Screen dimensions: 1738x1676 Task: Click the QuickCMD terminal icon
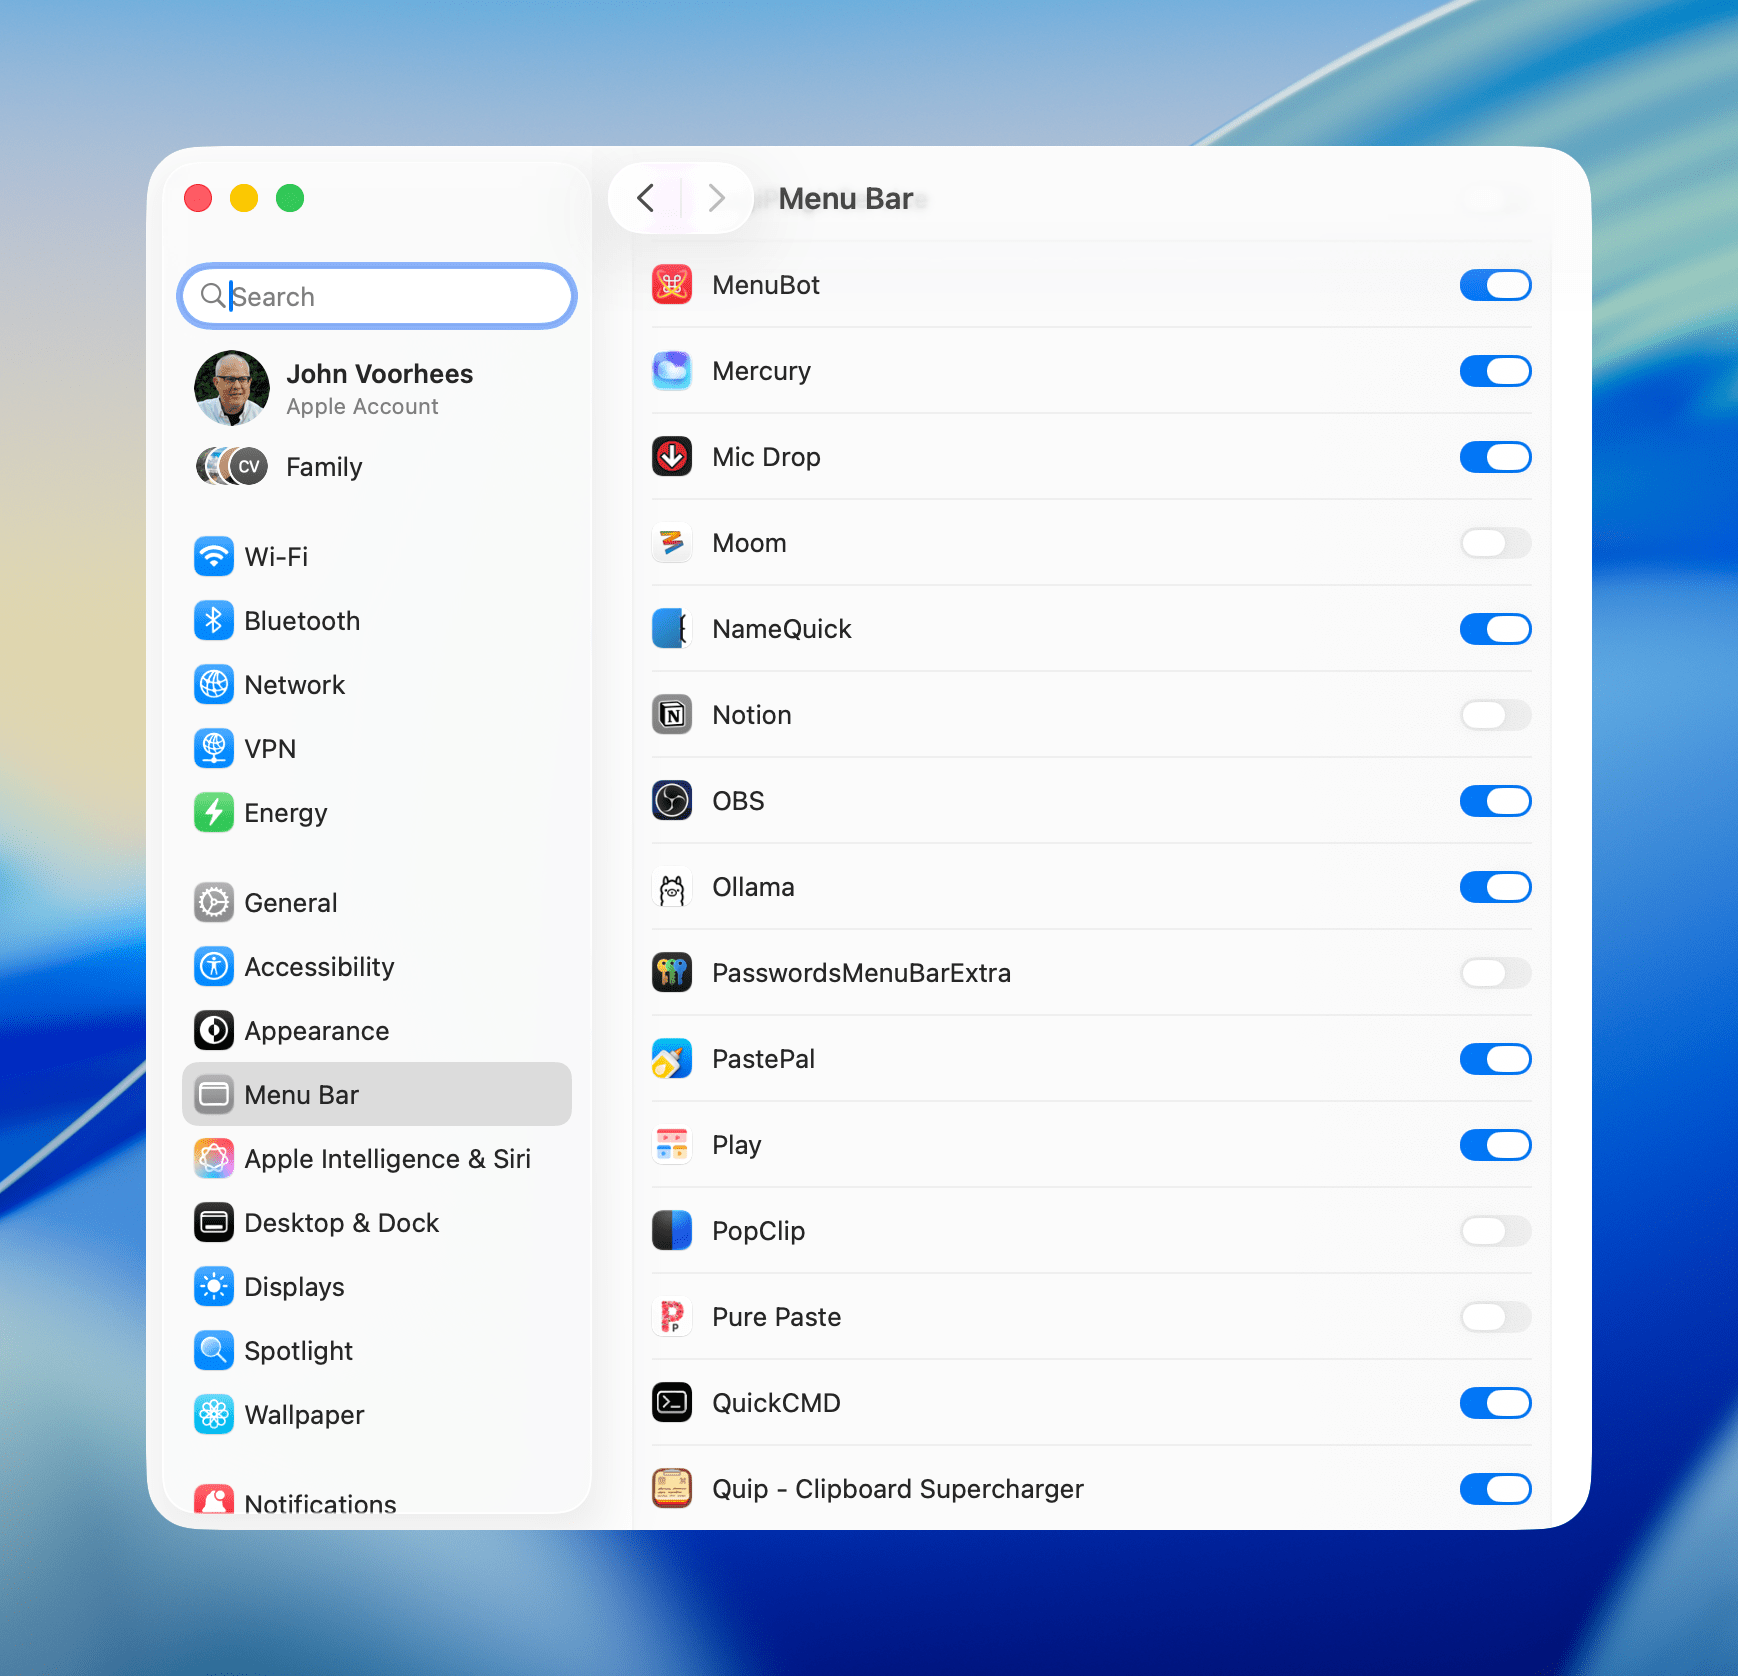click(672, 1403)
